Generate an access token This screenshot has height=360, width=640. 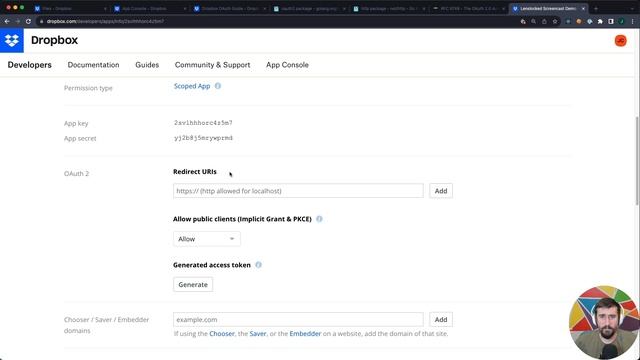coord(193,284)
